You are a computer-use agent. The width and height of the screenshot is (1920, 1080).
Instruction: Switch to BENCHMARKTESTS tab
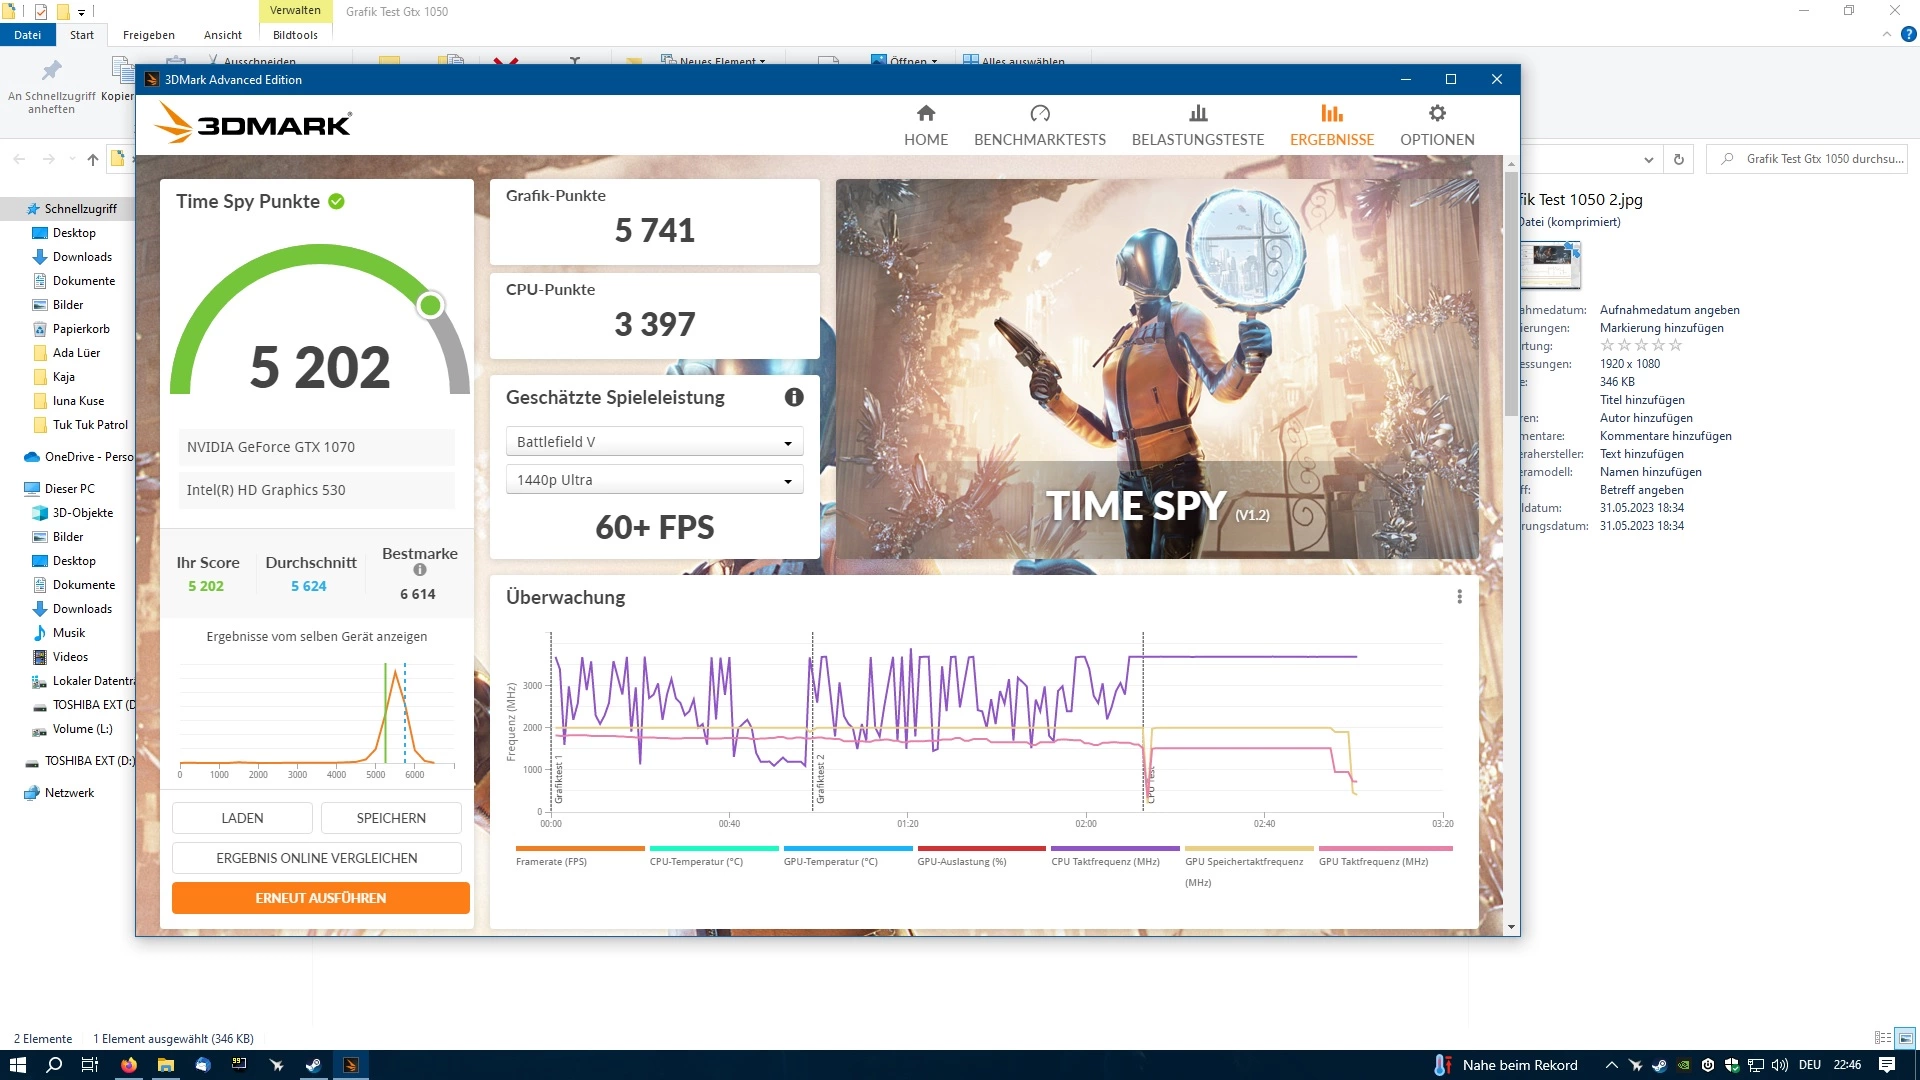[1039, 125]
